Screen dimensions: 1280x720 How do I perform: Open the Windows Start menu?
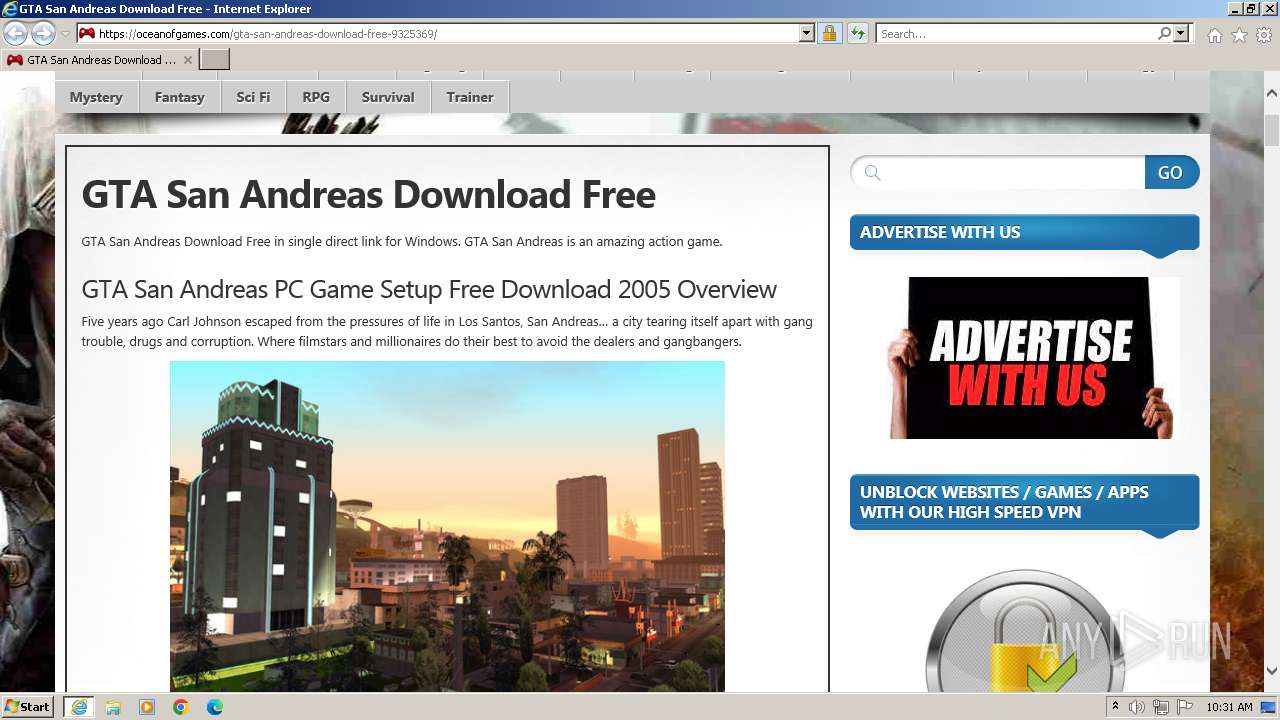click(x=27, y=706)
